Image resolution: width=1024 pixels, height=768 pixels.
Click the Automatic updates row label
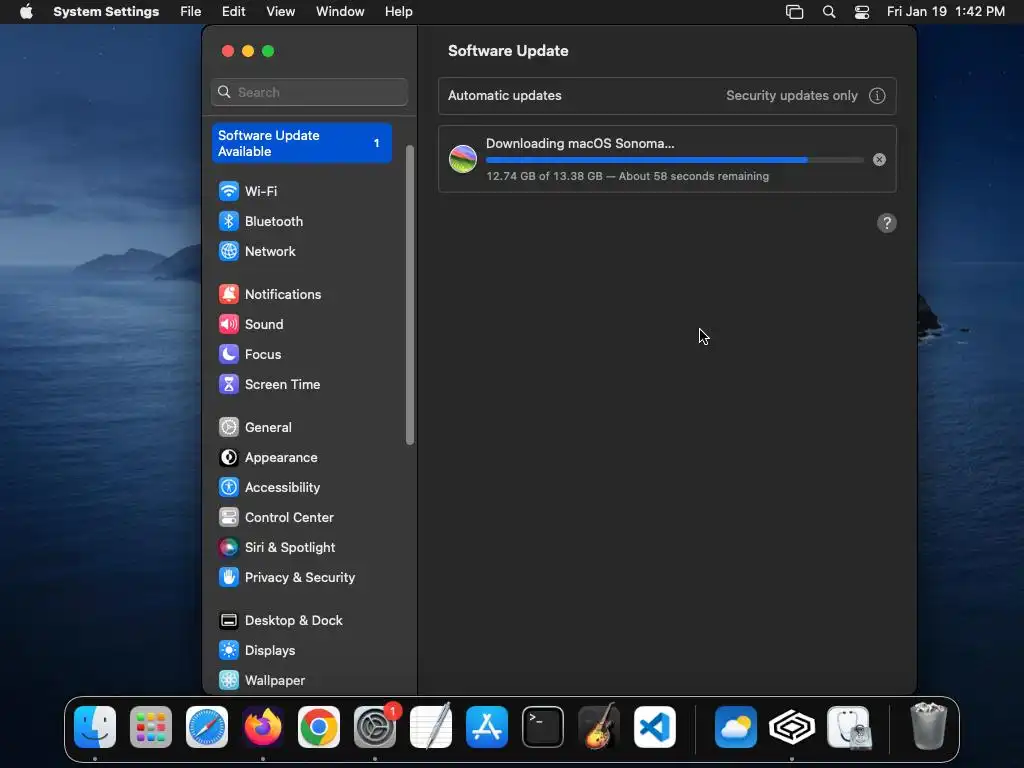504,96
